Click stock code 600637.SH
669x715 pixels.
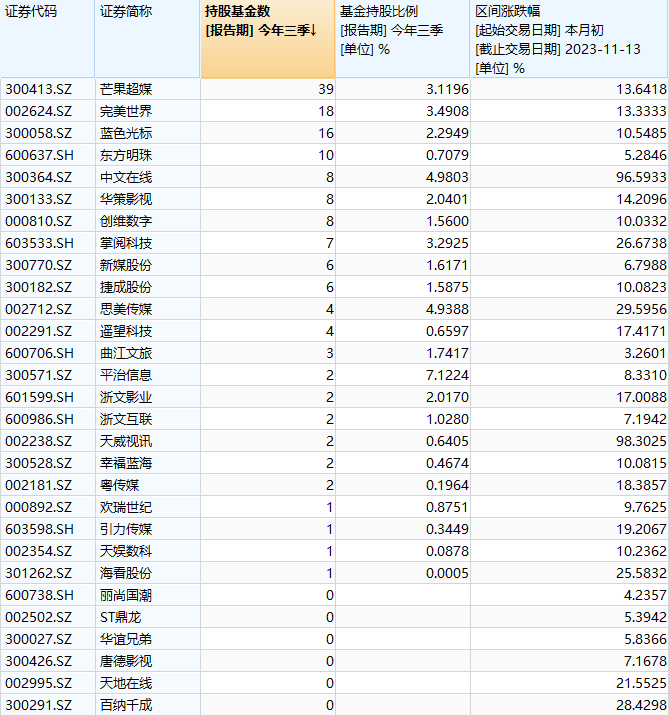[37, 156]
